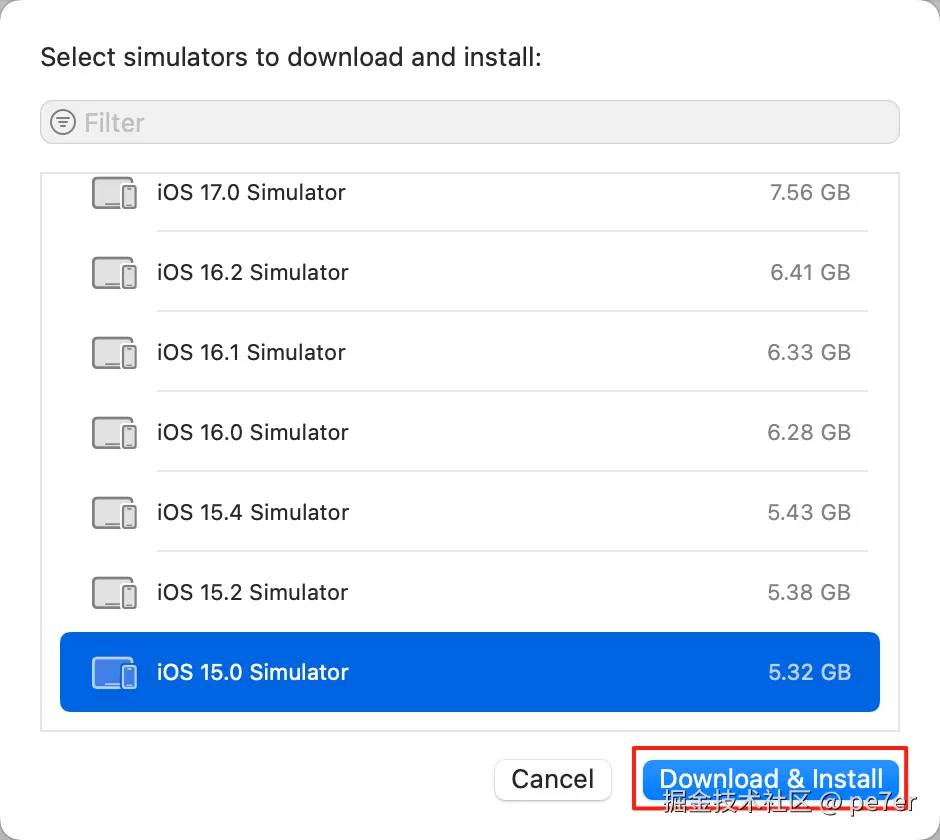Click the iOS 16.1 Simulator device icon
Image resolution: width=940 pixels, height=840 pixels.
click(x=115, y=353)
